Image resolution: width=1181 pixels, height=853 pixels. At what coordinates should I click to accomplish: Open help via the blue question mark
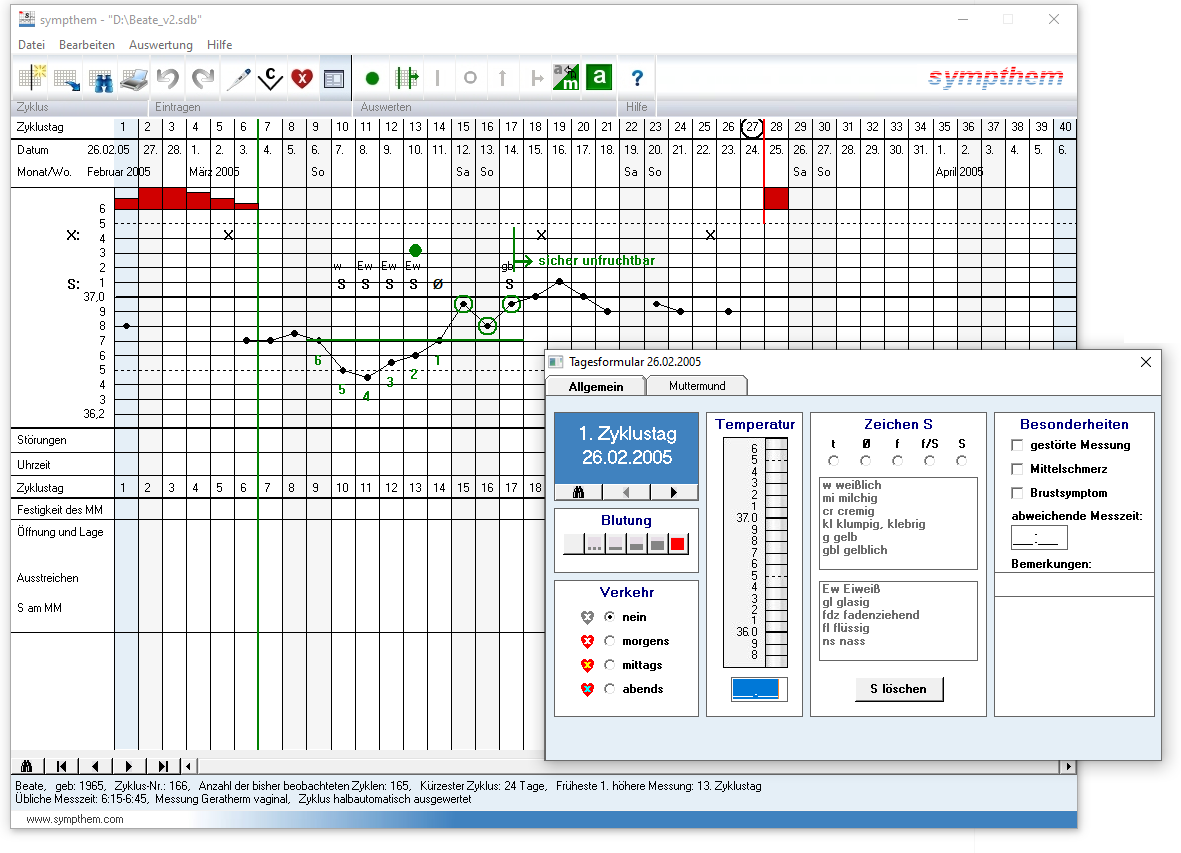click(x=637, y=78)
